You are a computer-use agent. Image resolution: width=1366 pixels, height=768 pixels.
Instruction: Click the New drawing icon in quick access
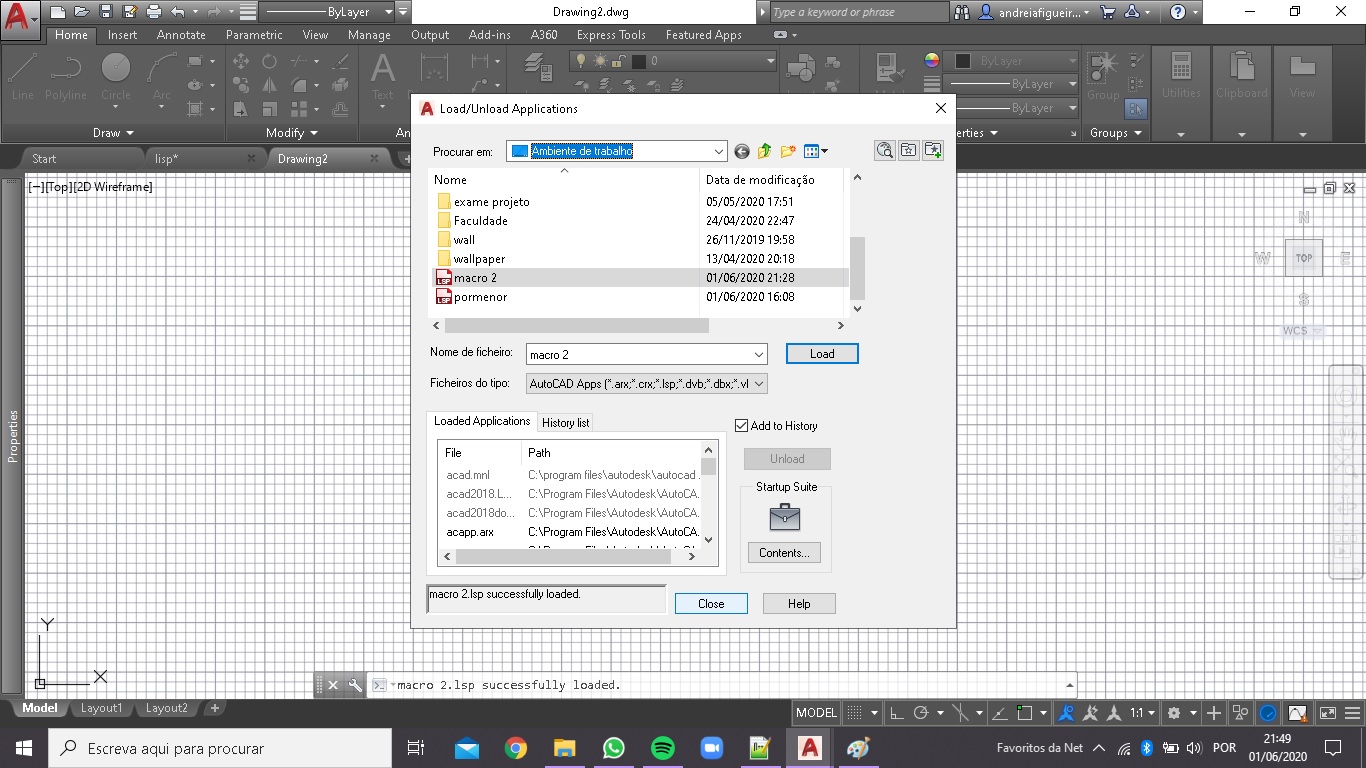[x=57, y=12]
